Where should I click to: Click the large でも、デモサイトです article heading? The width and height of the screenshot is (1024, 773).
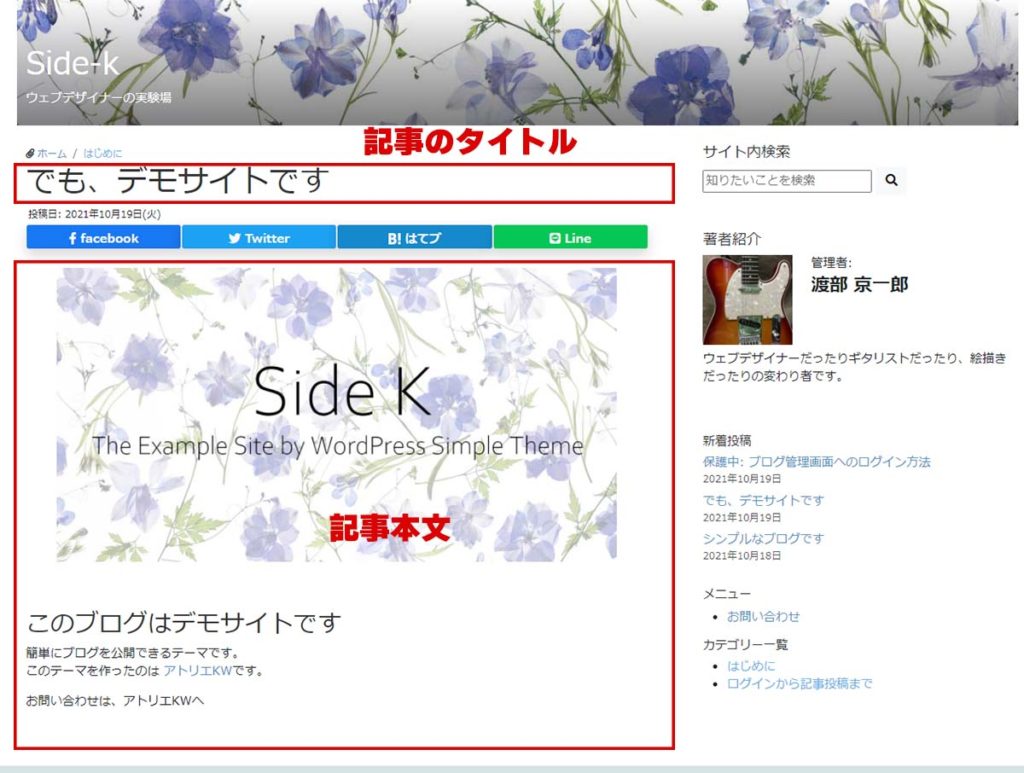[x=178, y=182]
